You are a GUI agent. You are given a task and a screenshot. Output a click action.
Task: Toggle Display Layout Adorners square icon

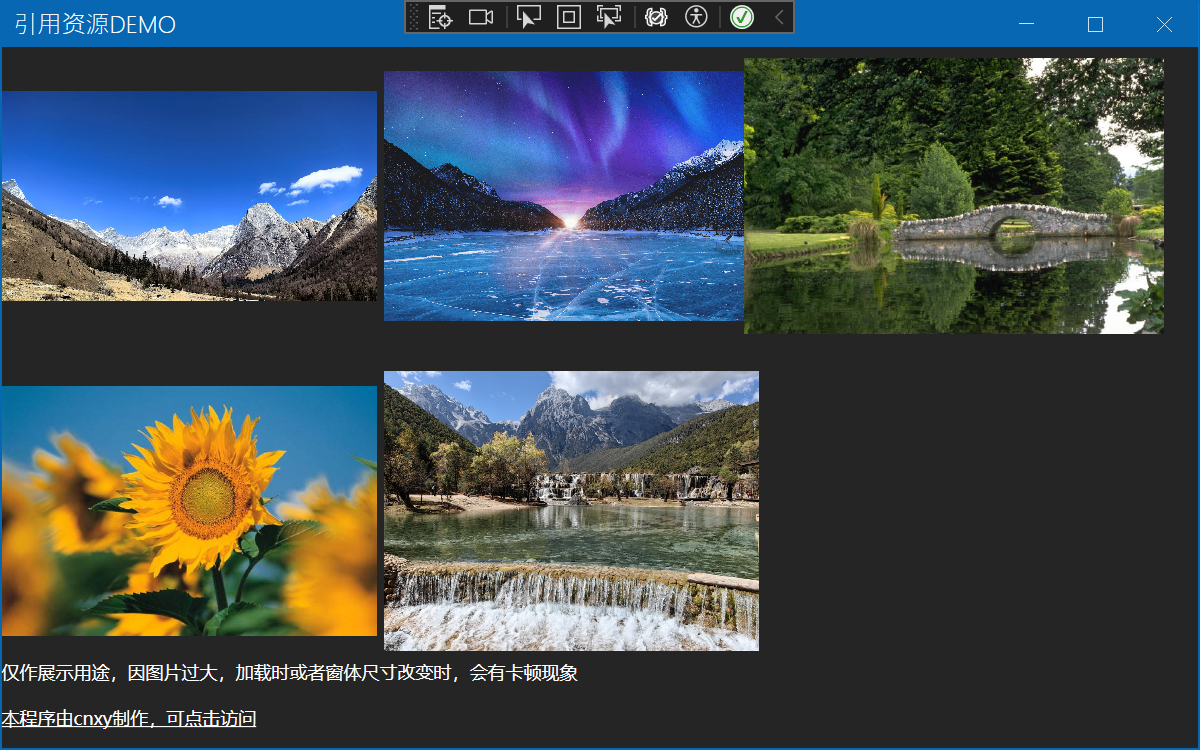click(568, 17)
